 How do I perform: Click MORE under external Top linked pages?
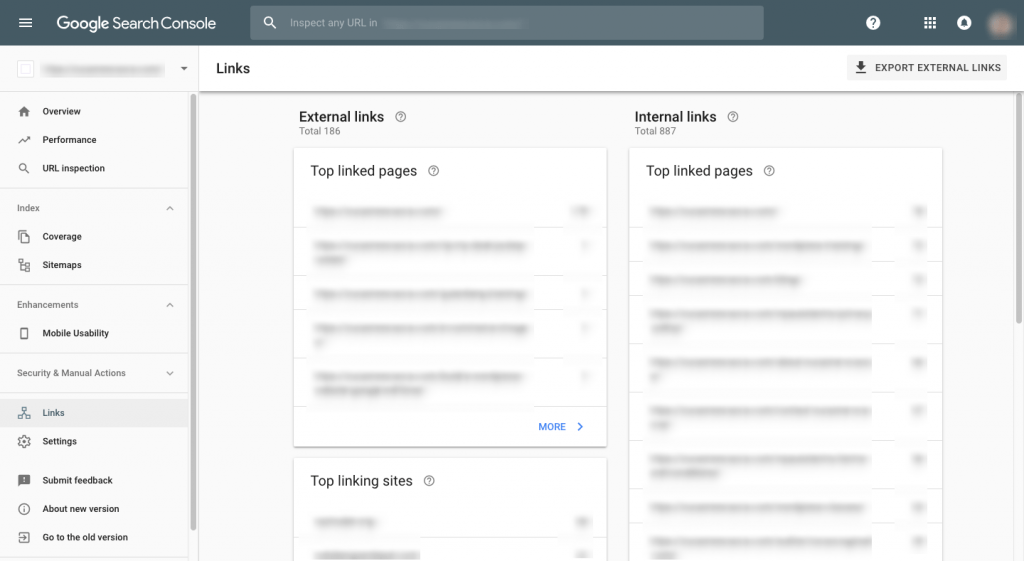[552, 426]
